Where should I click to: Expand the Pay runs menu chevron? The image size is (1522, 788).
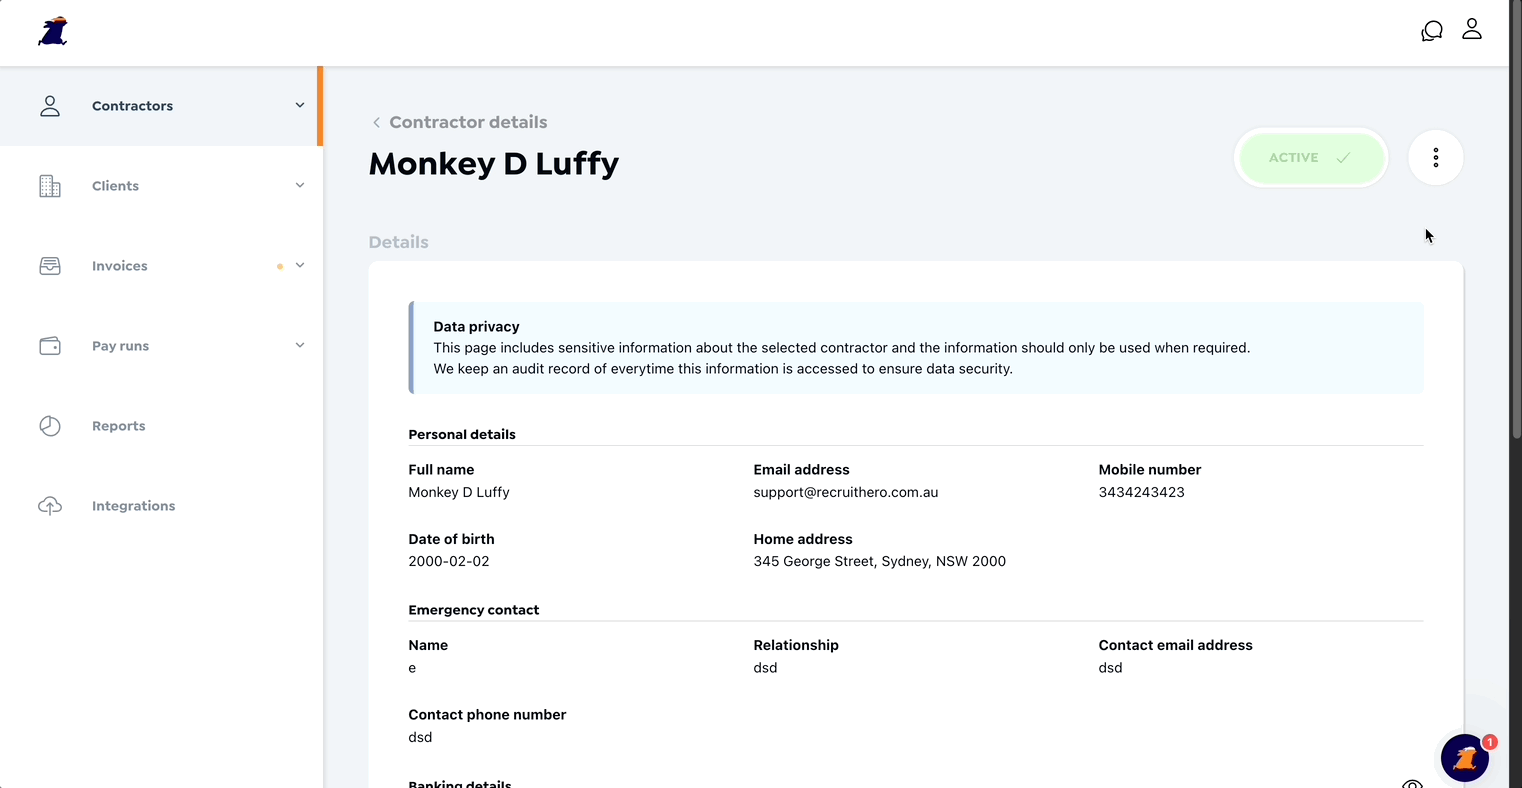pos(300,345)
